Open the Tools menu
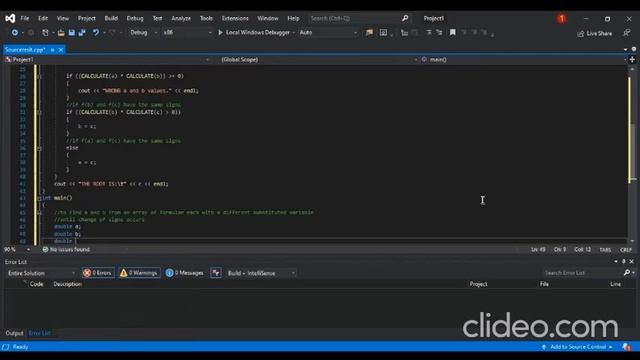This screenshot has height=360, width=640. 206,18
